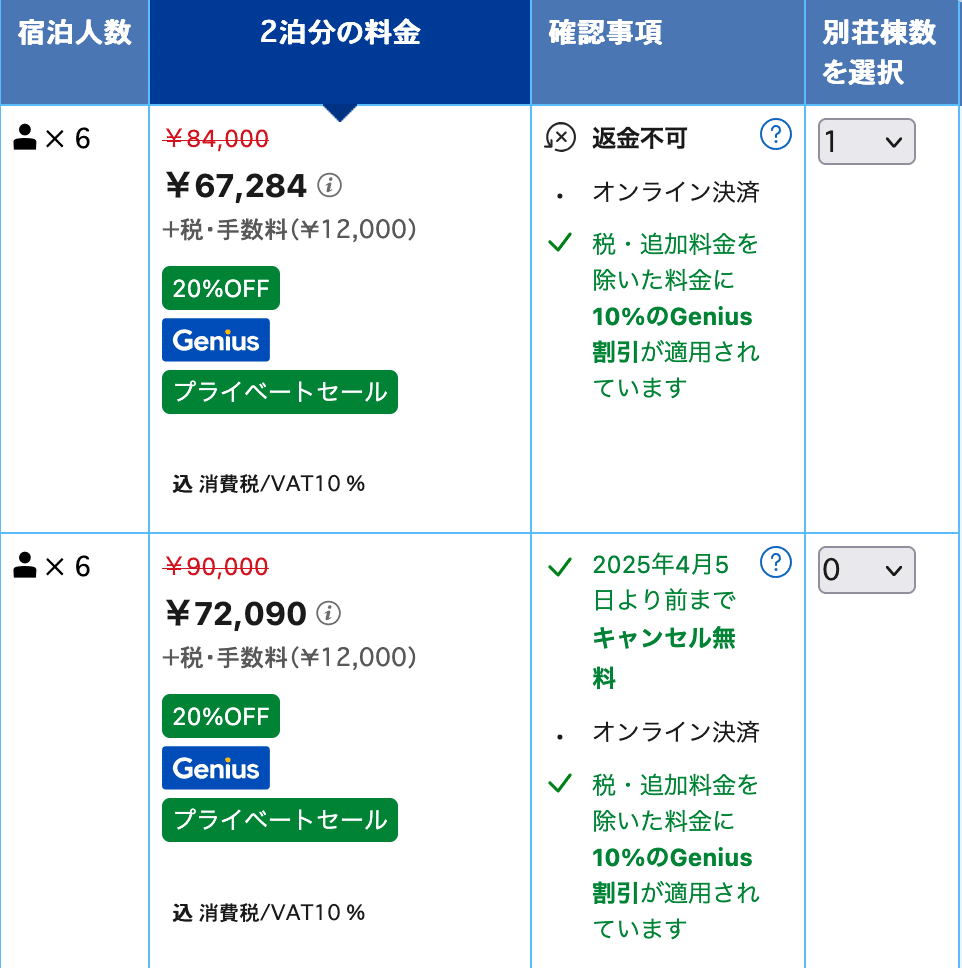Click the プライベートセール badge in second row
Image resolution: width=962 pixels, height=968 pixels.
point(279,820)
